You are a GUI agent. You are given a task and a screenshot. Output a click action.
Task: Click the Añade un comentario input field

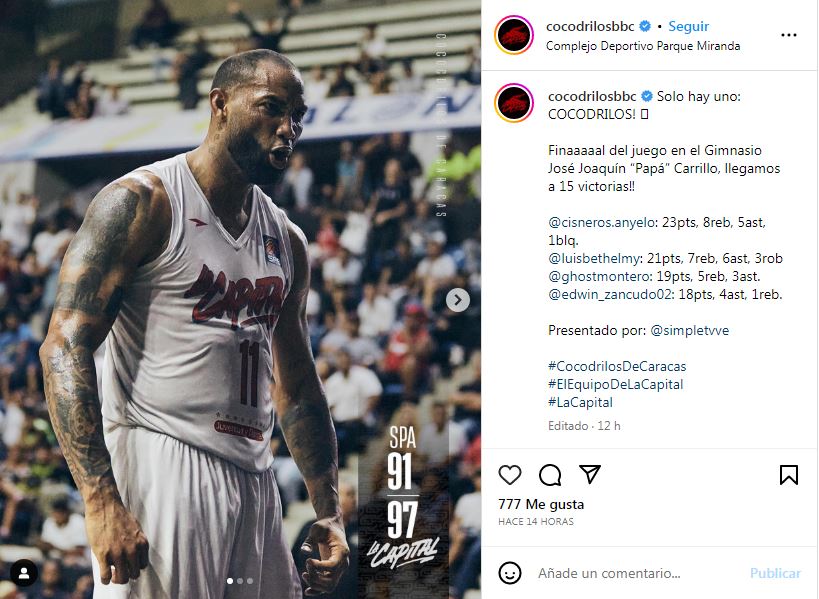pos(640,573)
